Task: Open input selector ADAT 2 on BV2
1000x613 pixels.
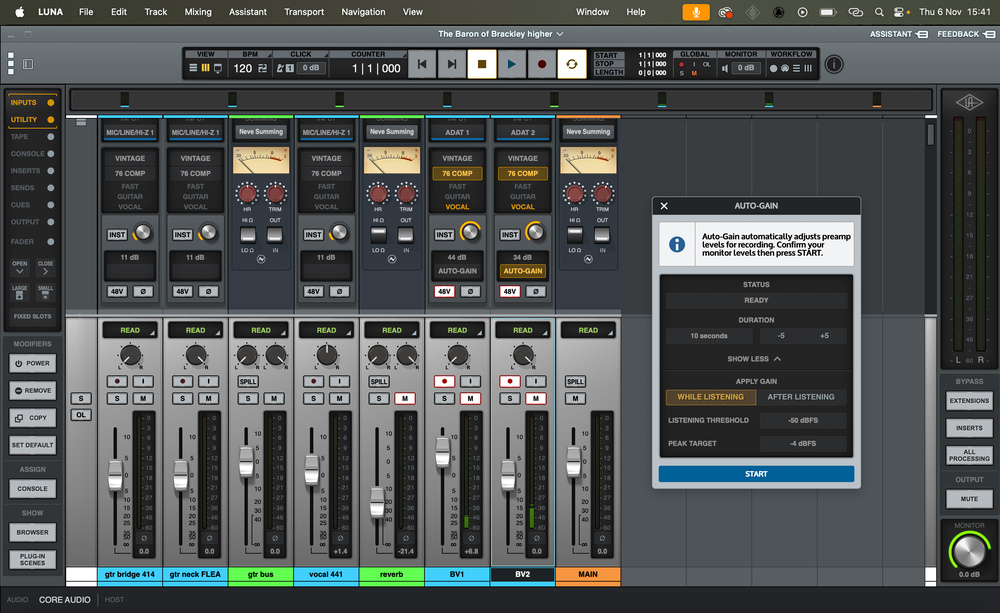Action: (522, 133)
